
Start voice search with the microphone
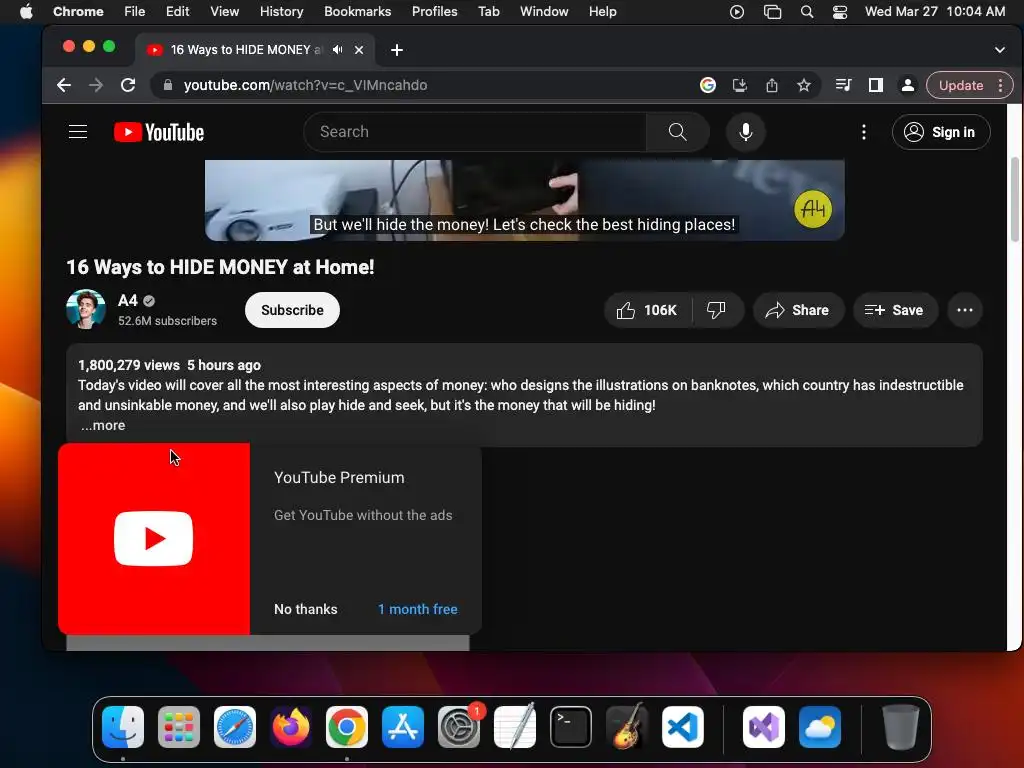point(745,132)
